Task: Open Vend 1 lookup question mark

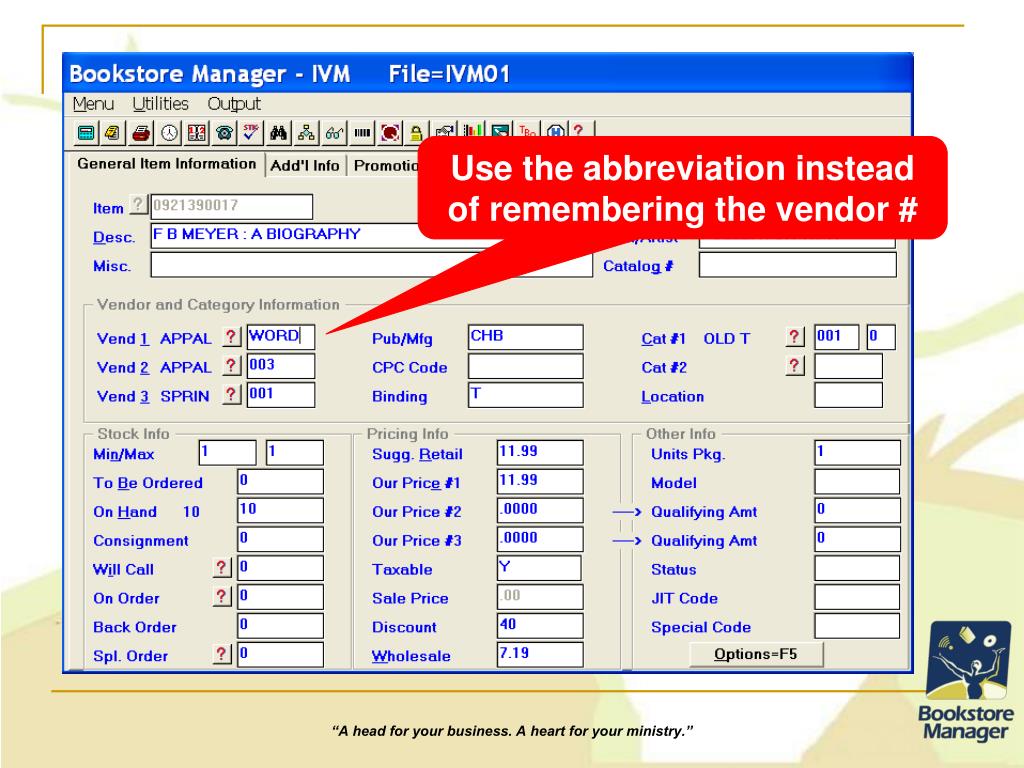Action: (231, 337)
